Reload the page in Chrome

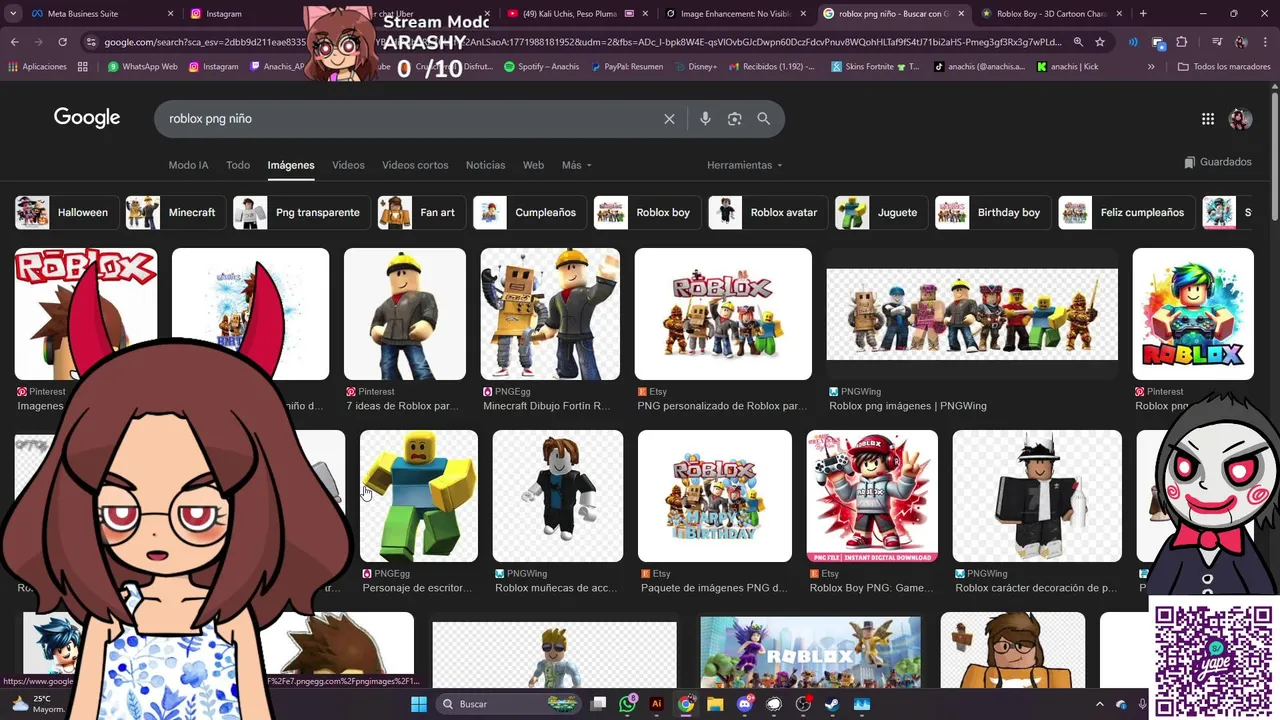tap(62, 42)
